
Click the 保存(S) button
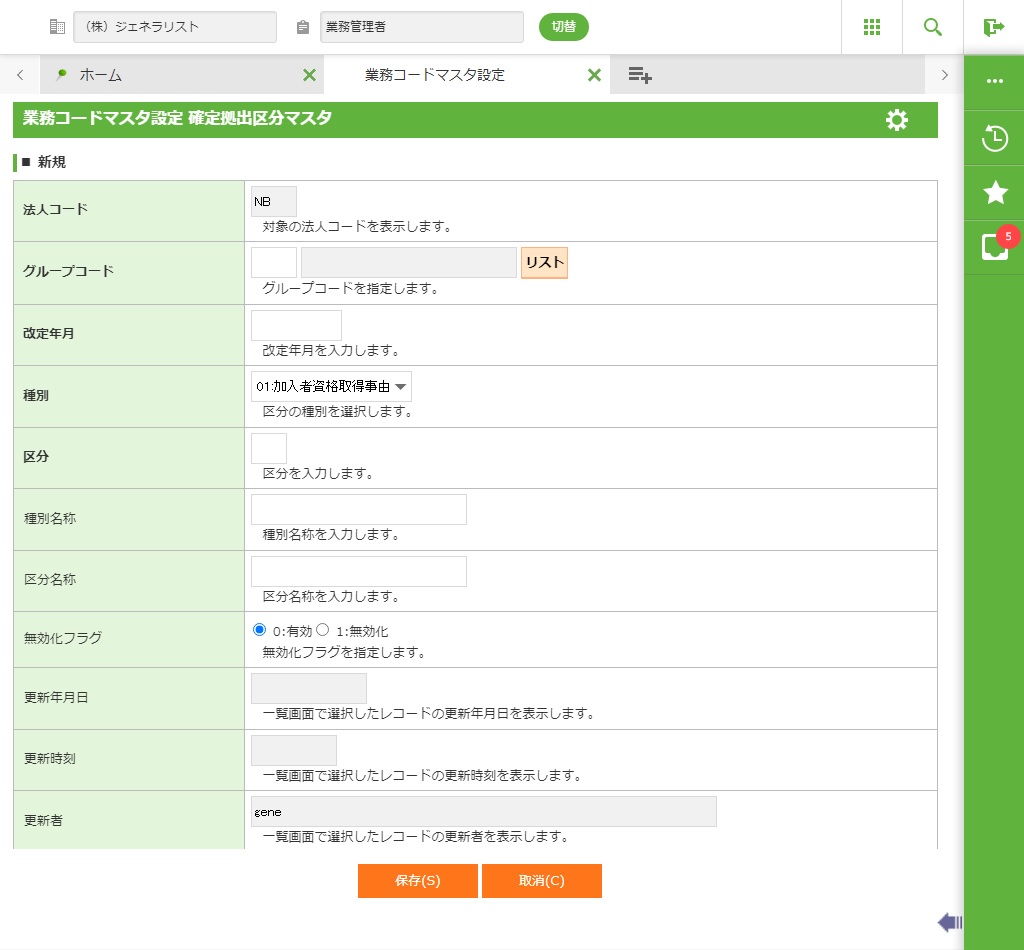click(417, 881)
